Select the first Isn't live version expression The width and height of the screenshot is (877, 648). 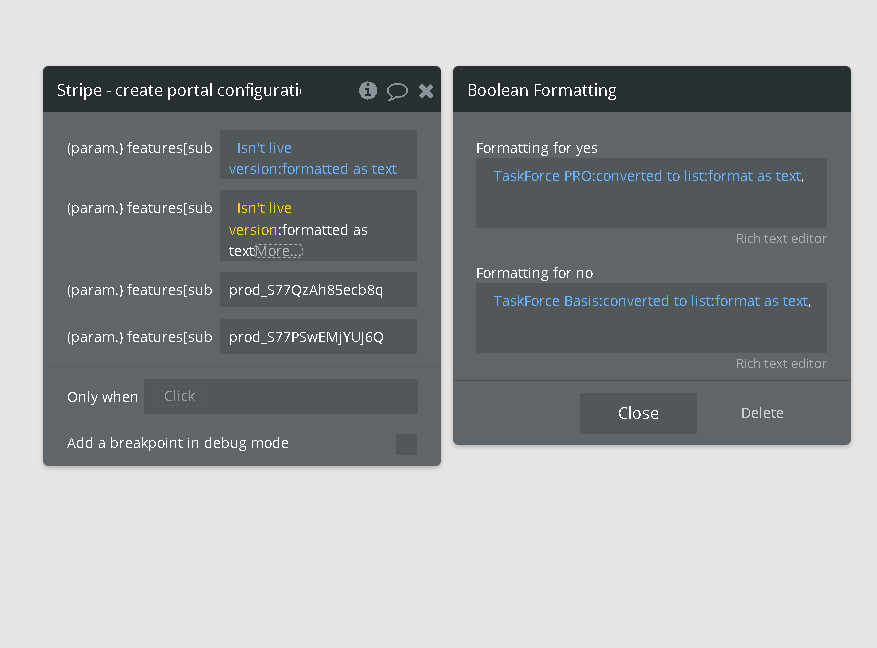click(x=264, y=148)
